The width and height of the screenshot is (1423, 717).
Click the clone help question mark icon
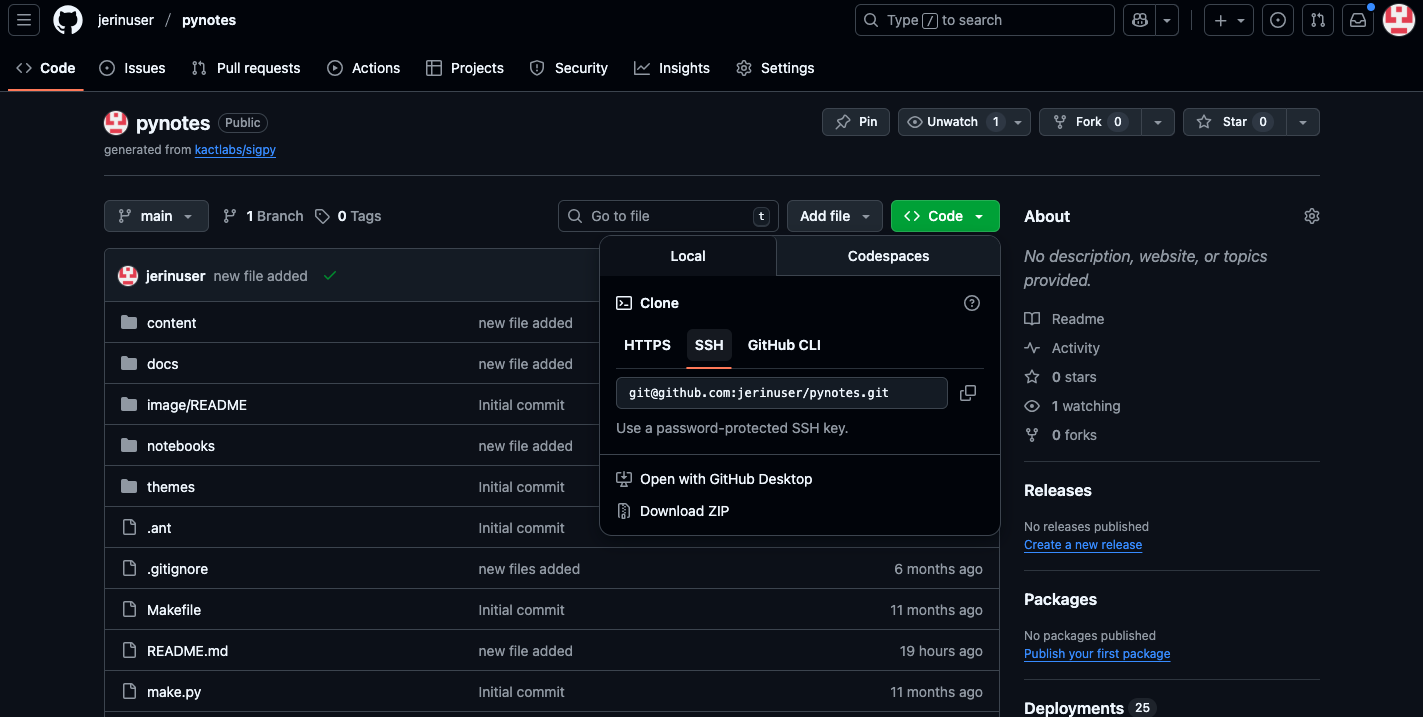coord(971,303)
